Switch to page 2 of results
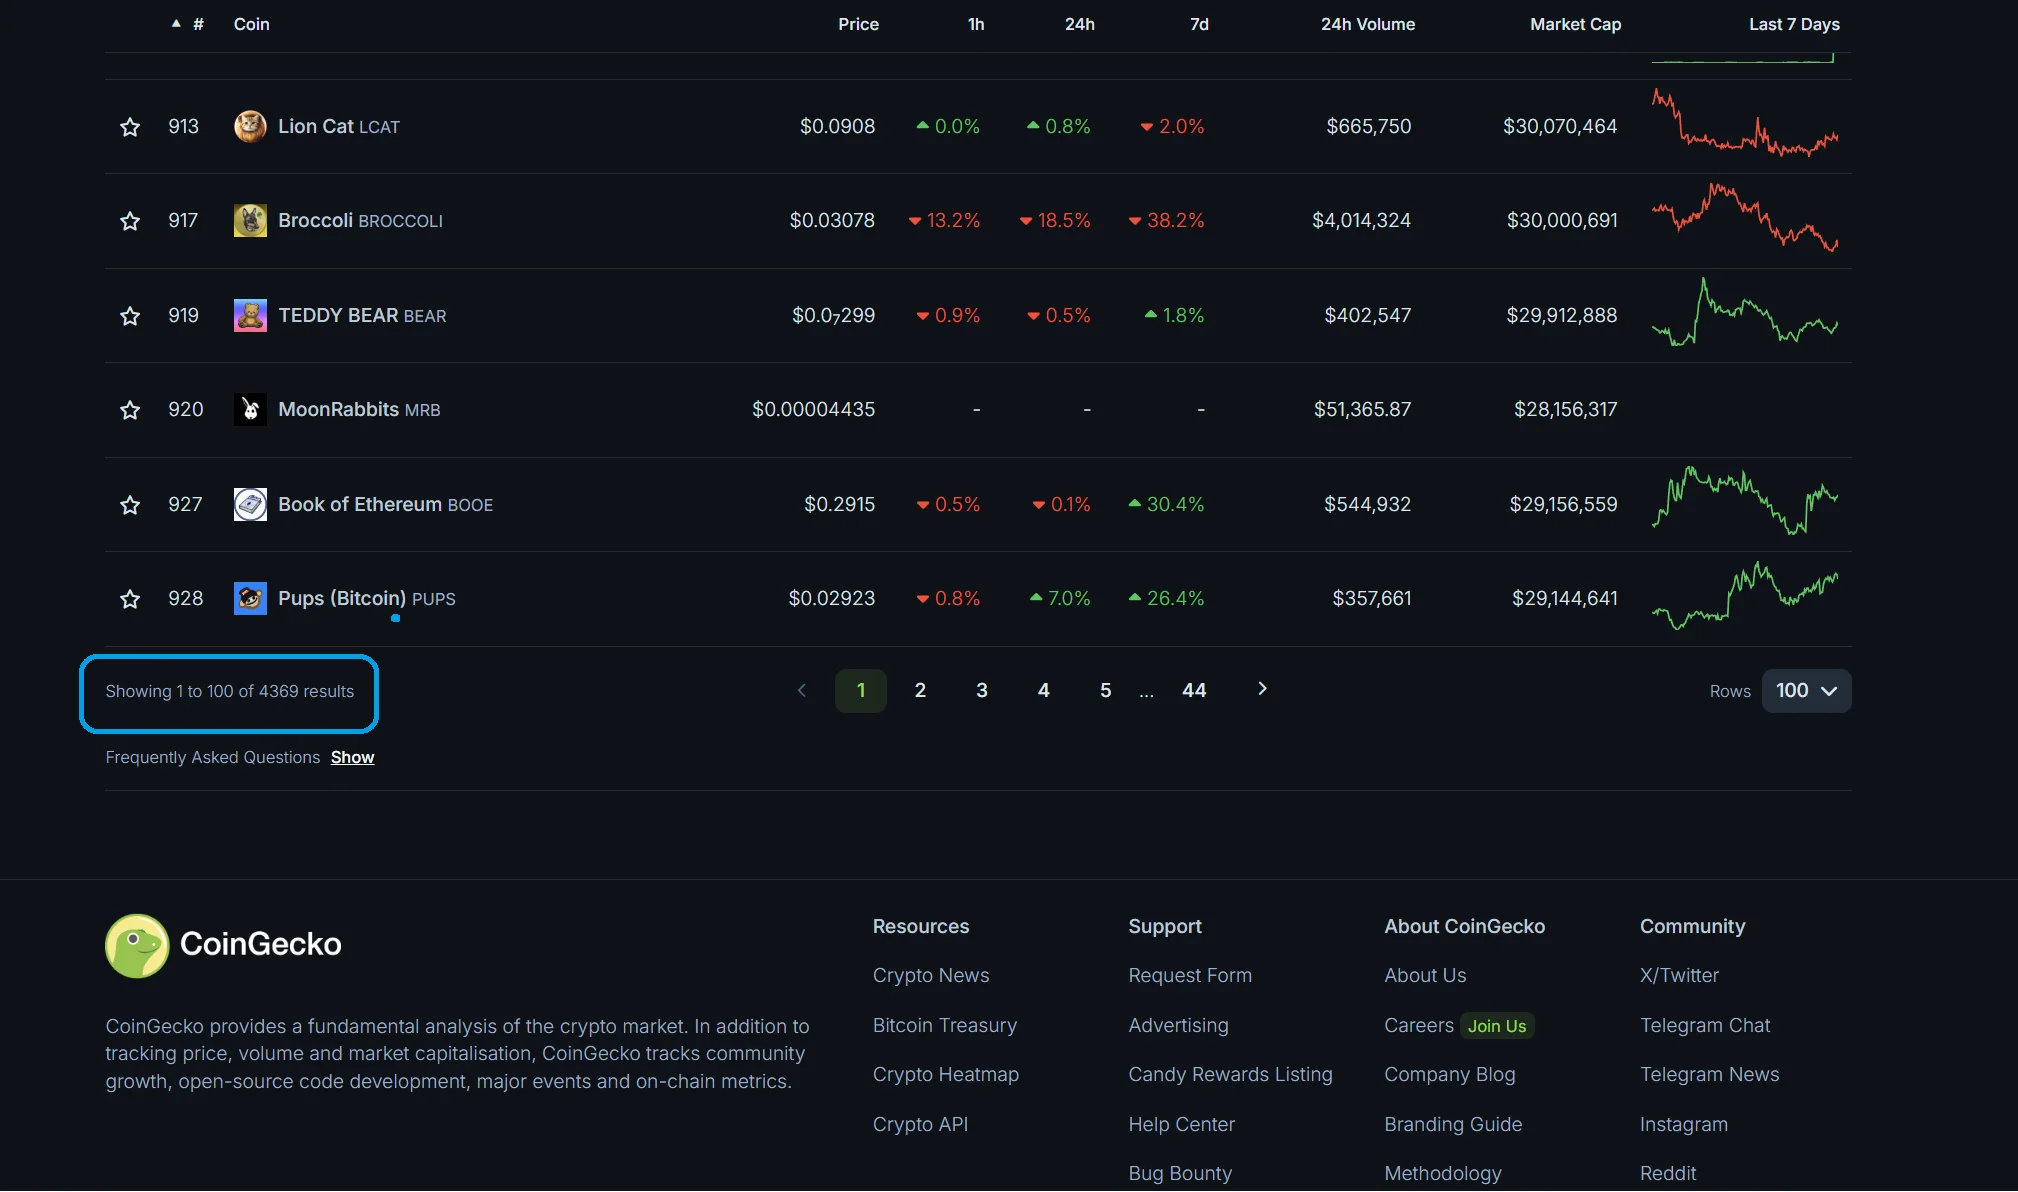Screen dimensions: 2018x1192 point(919,689)
